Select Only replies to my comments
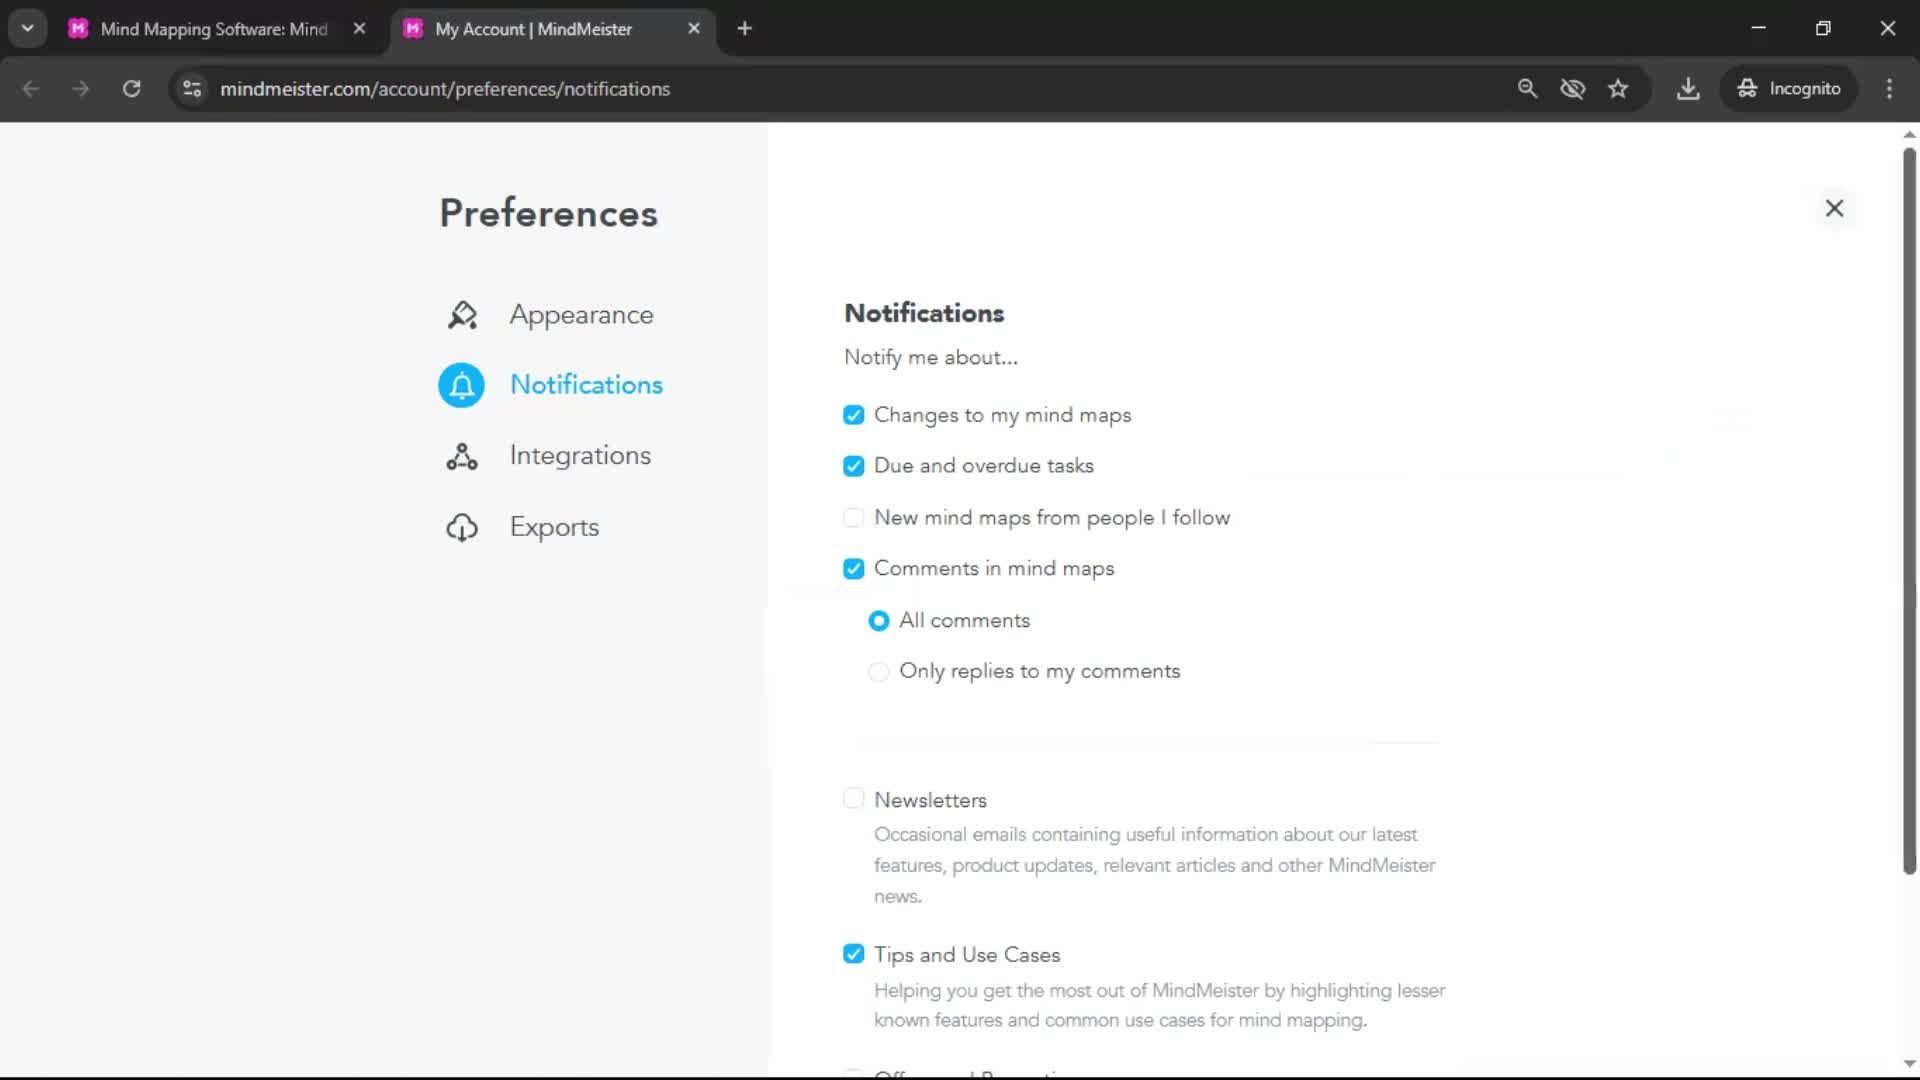This screenshot has width=1920, height=1080. point(878,672)
